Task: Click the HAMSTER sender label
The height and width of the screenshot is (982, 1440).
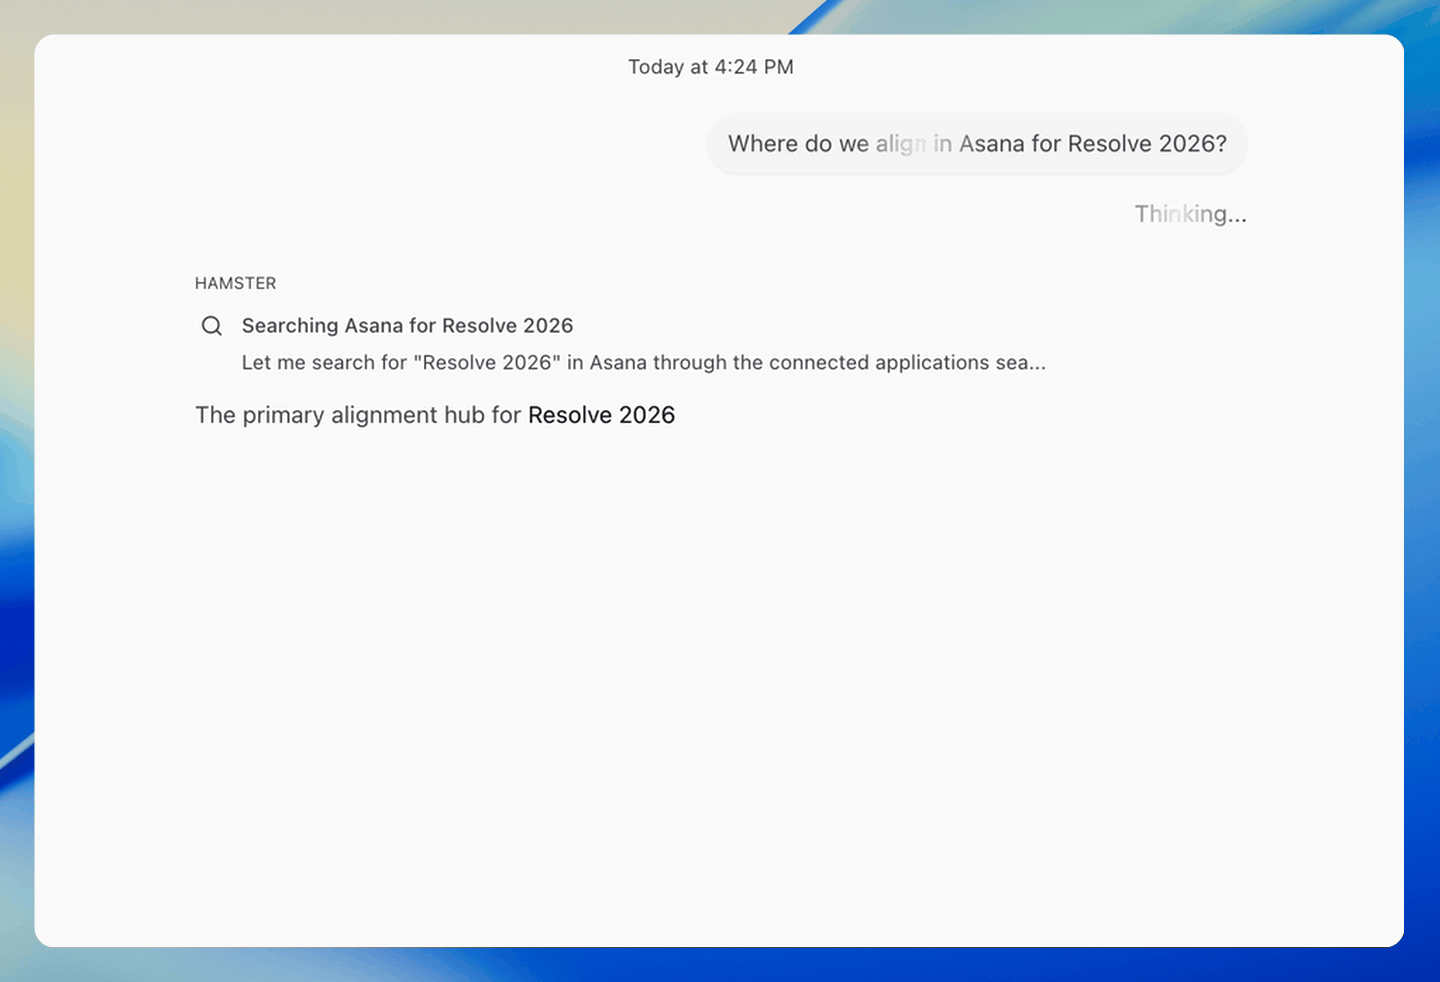Action: coord(236,283)
